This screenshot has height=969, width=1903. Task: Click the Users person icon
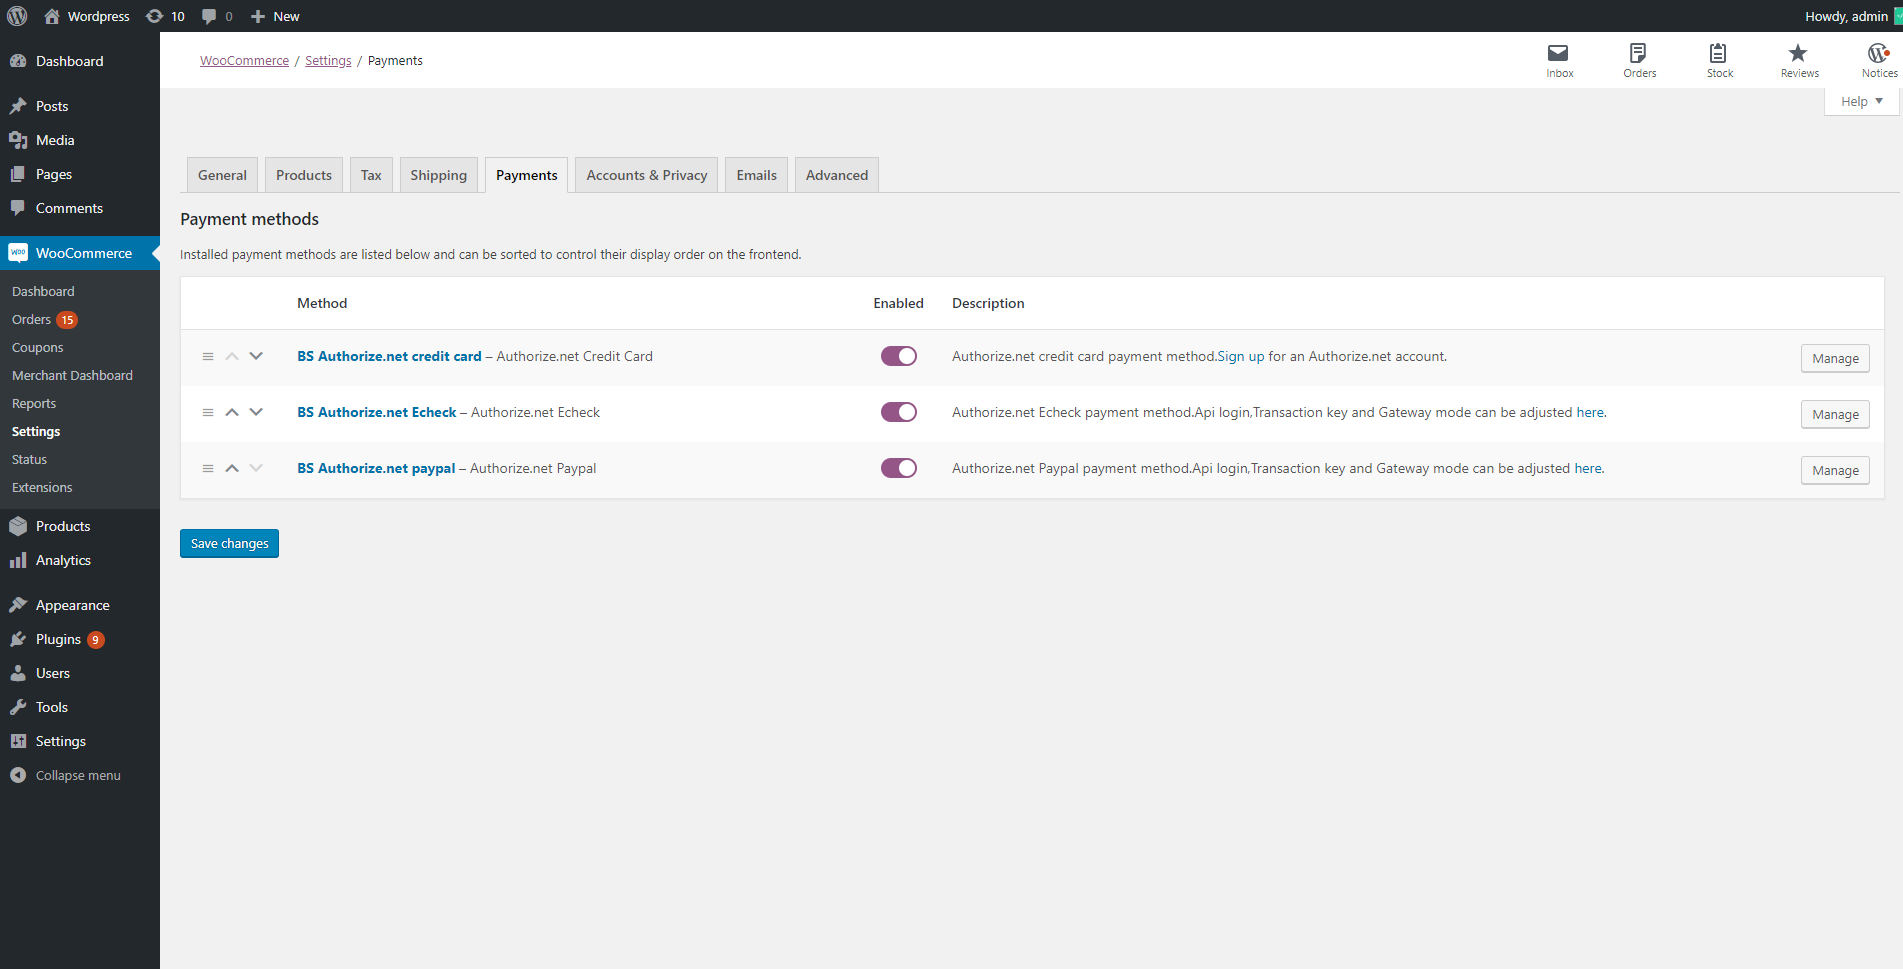18,673
